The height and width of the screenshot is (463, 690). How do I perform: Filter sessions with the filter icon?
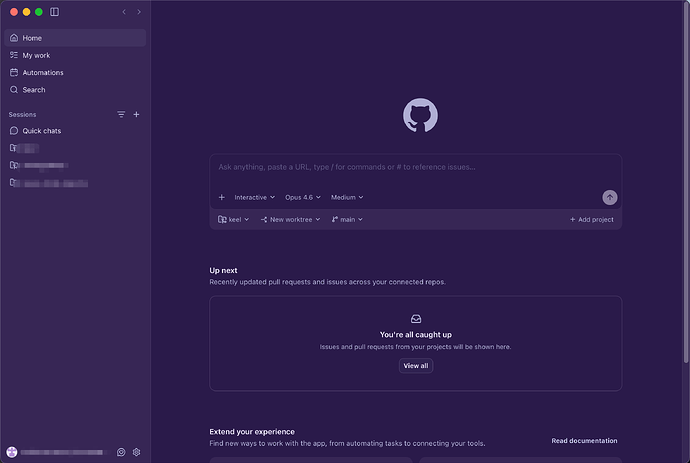pos(121,114)
